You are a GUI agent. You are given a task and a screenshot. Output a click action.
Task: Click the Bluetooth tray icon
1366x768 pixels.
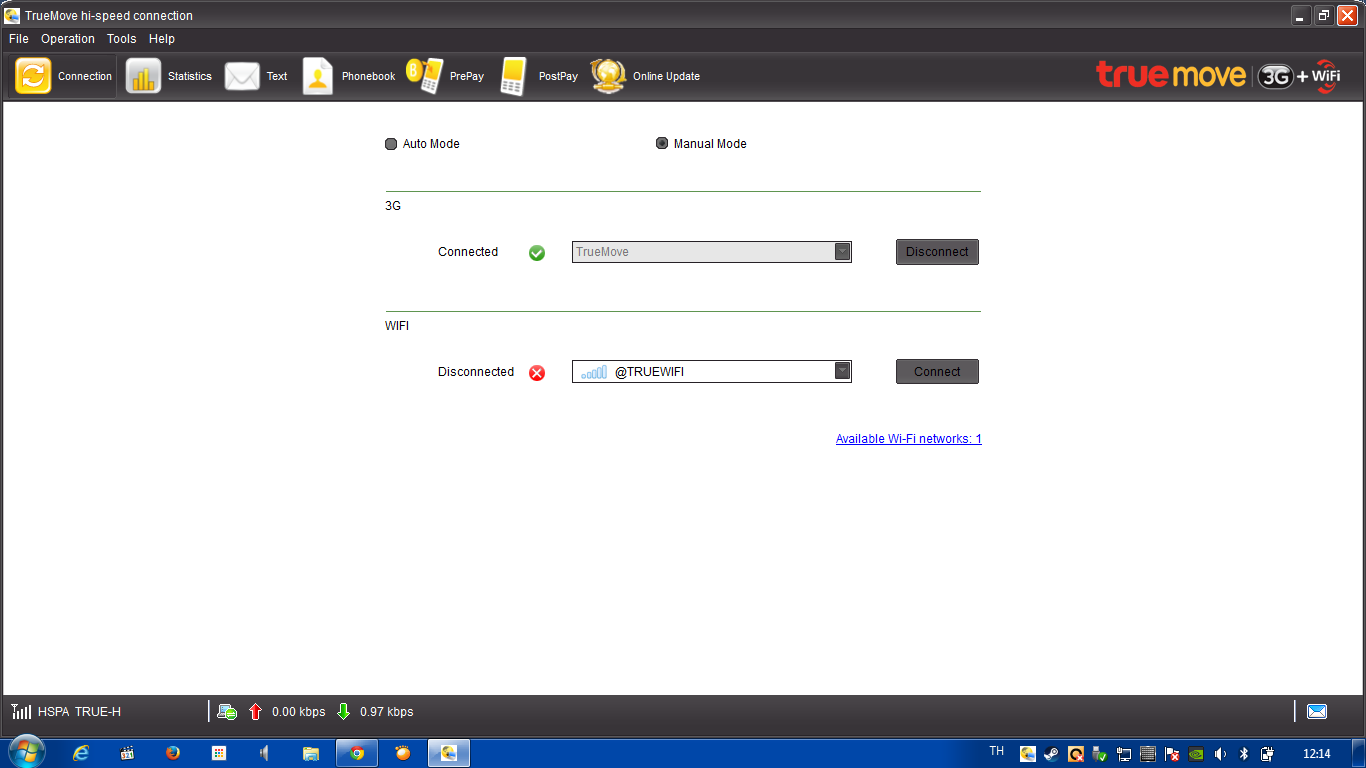(x=1244, y=754)
